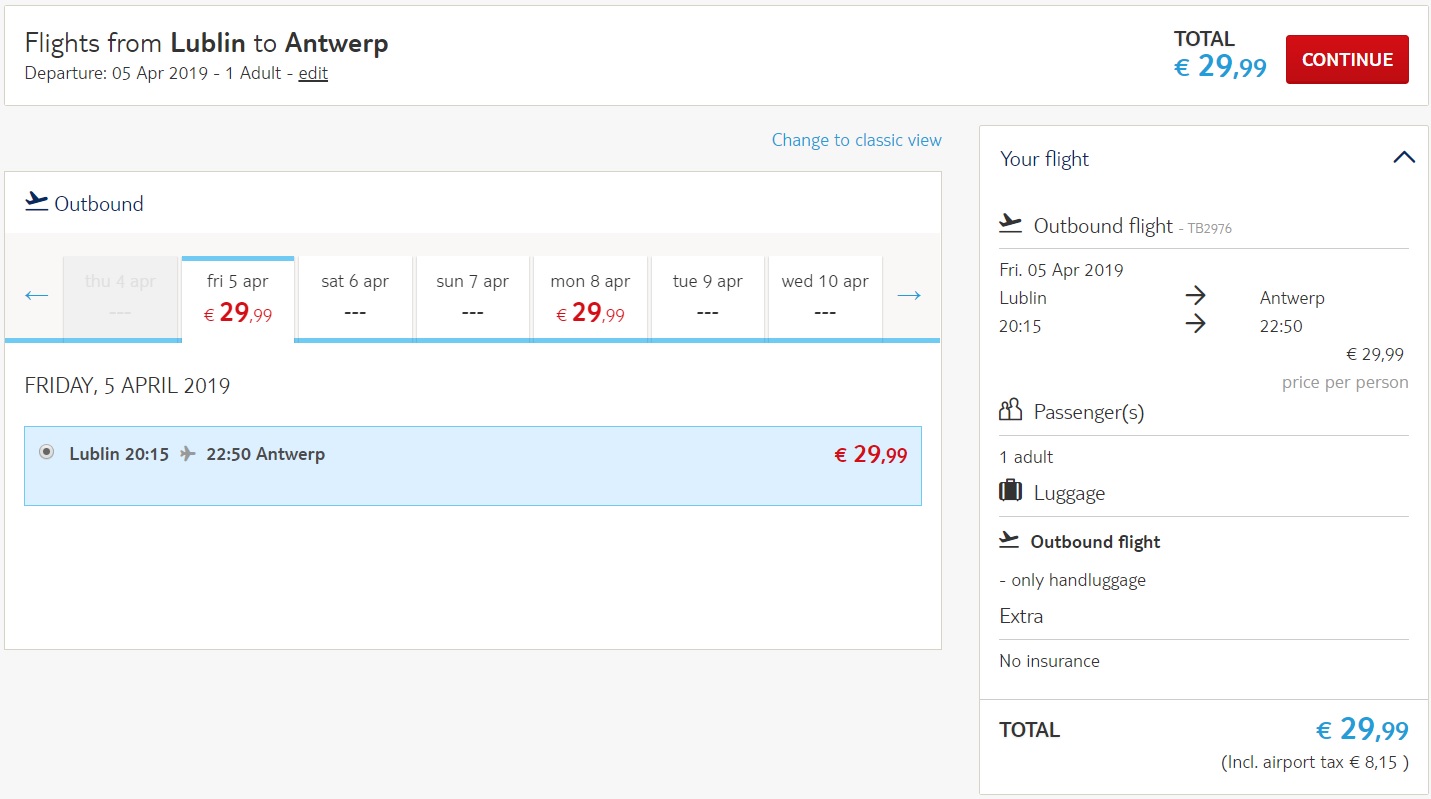Click the next dates right arrow
Viewport: 1431px width, 799px height.
coord(909,295)
